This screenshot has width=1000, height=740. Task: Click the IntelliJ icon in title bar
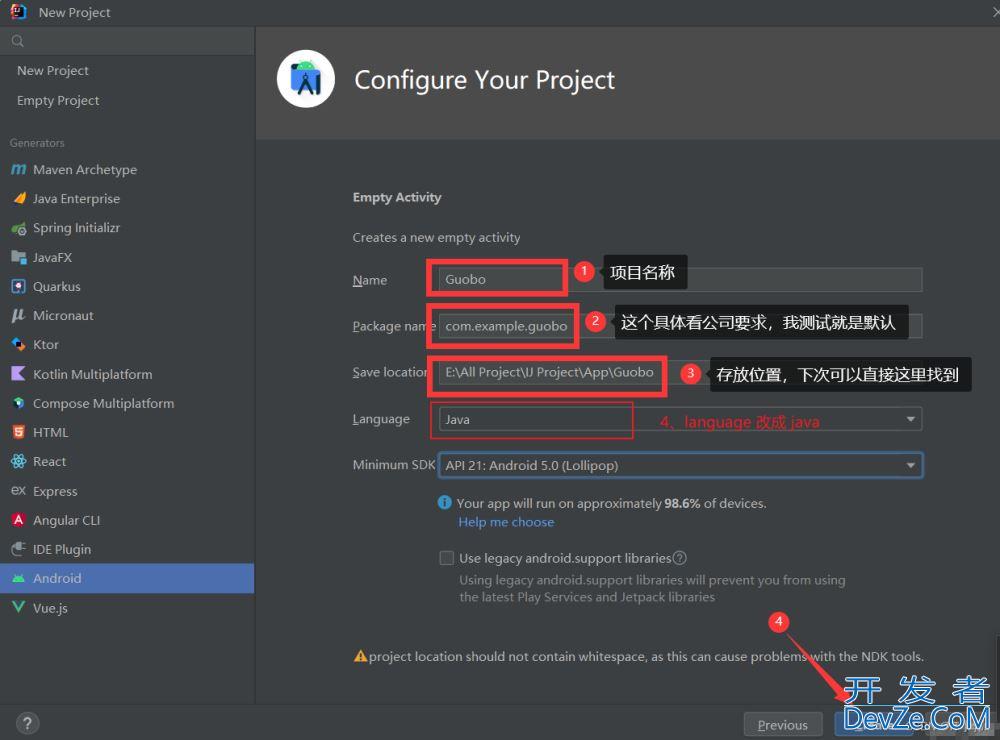(18, 12)
